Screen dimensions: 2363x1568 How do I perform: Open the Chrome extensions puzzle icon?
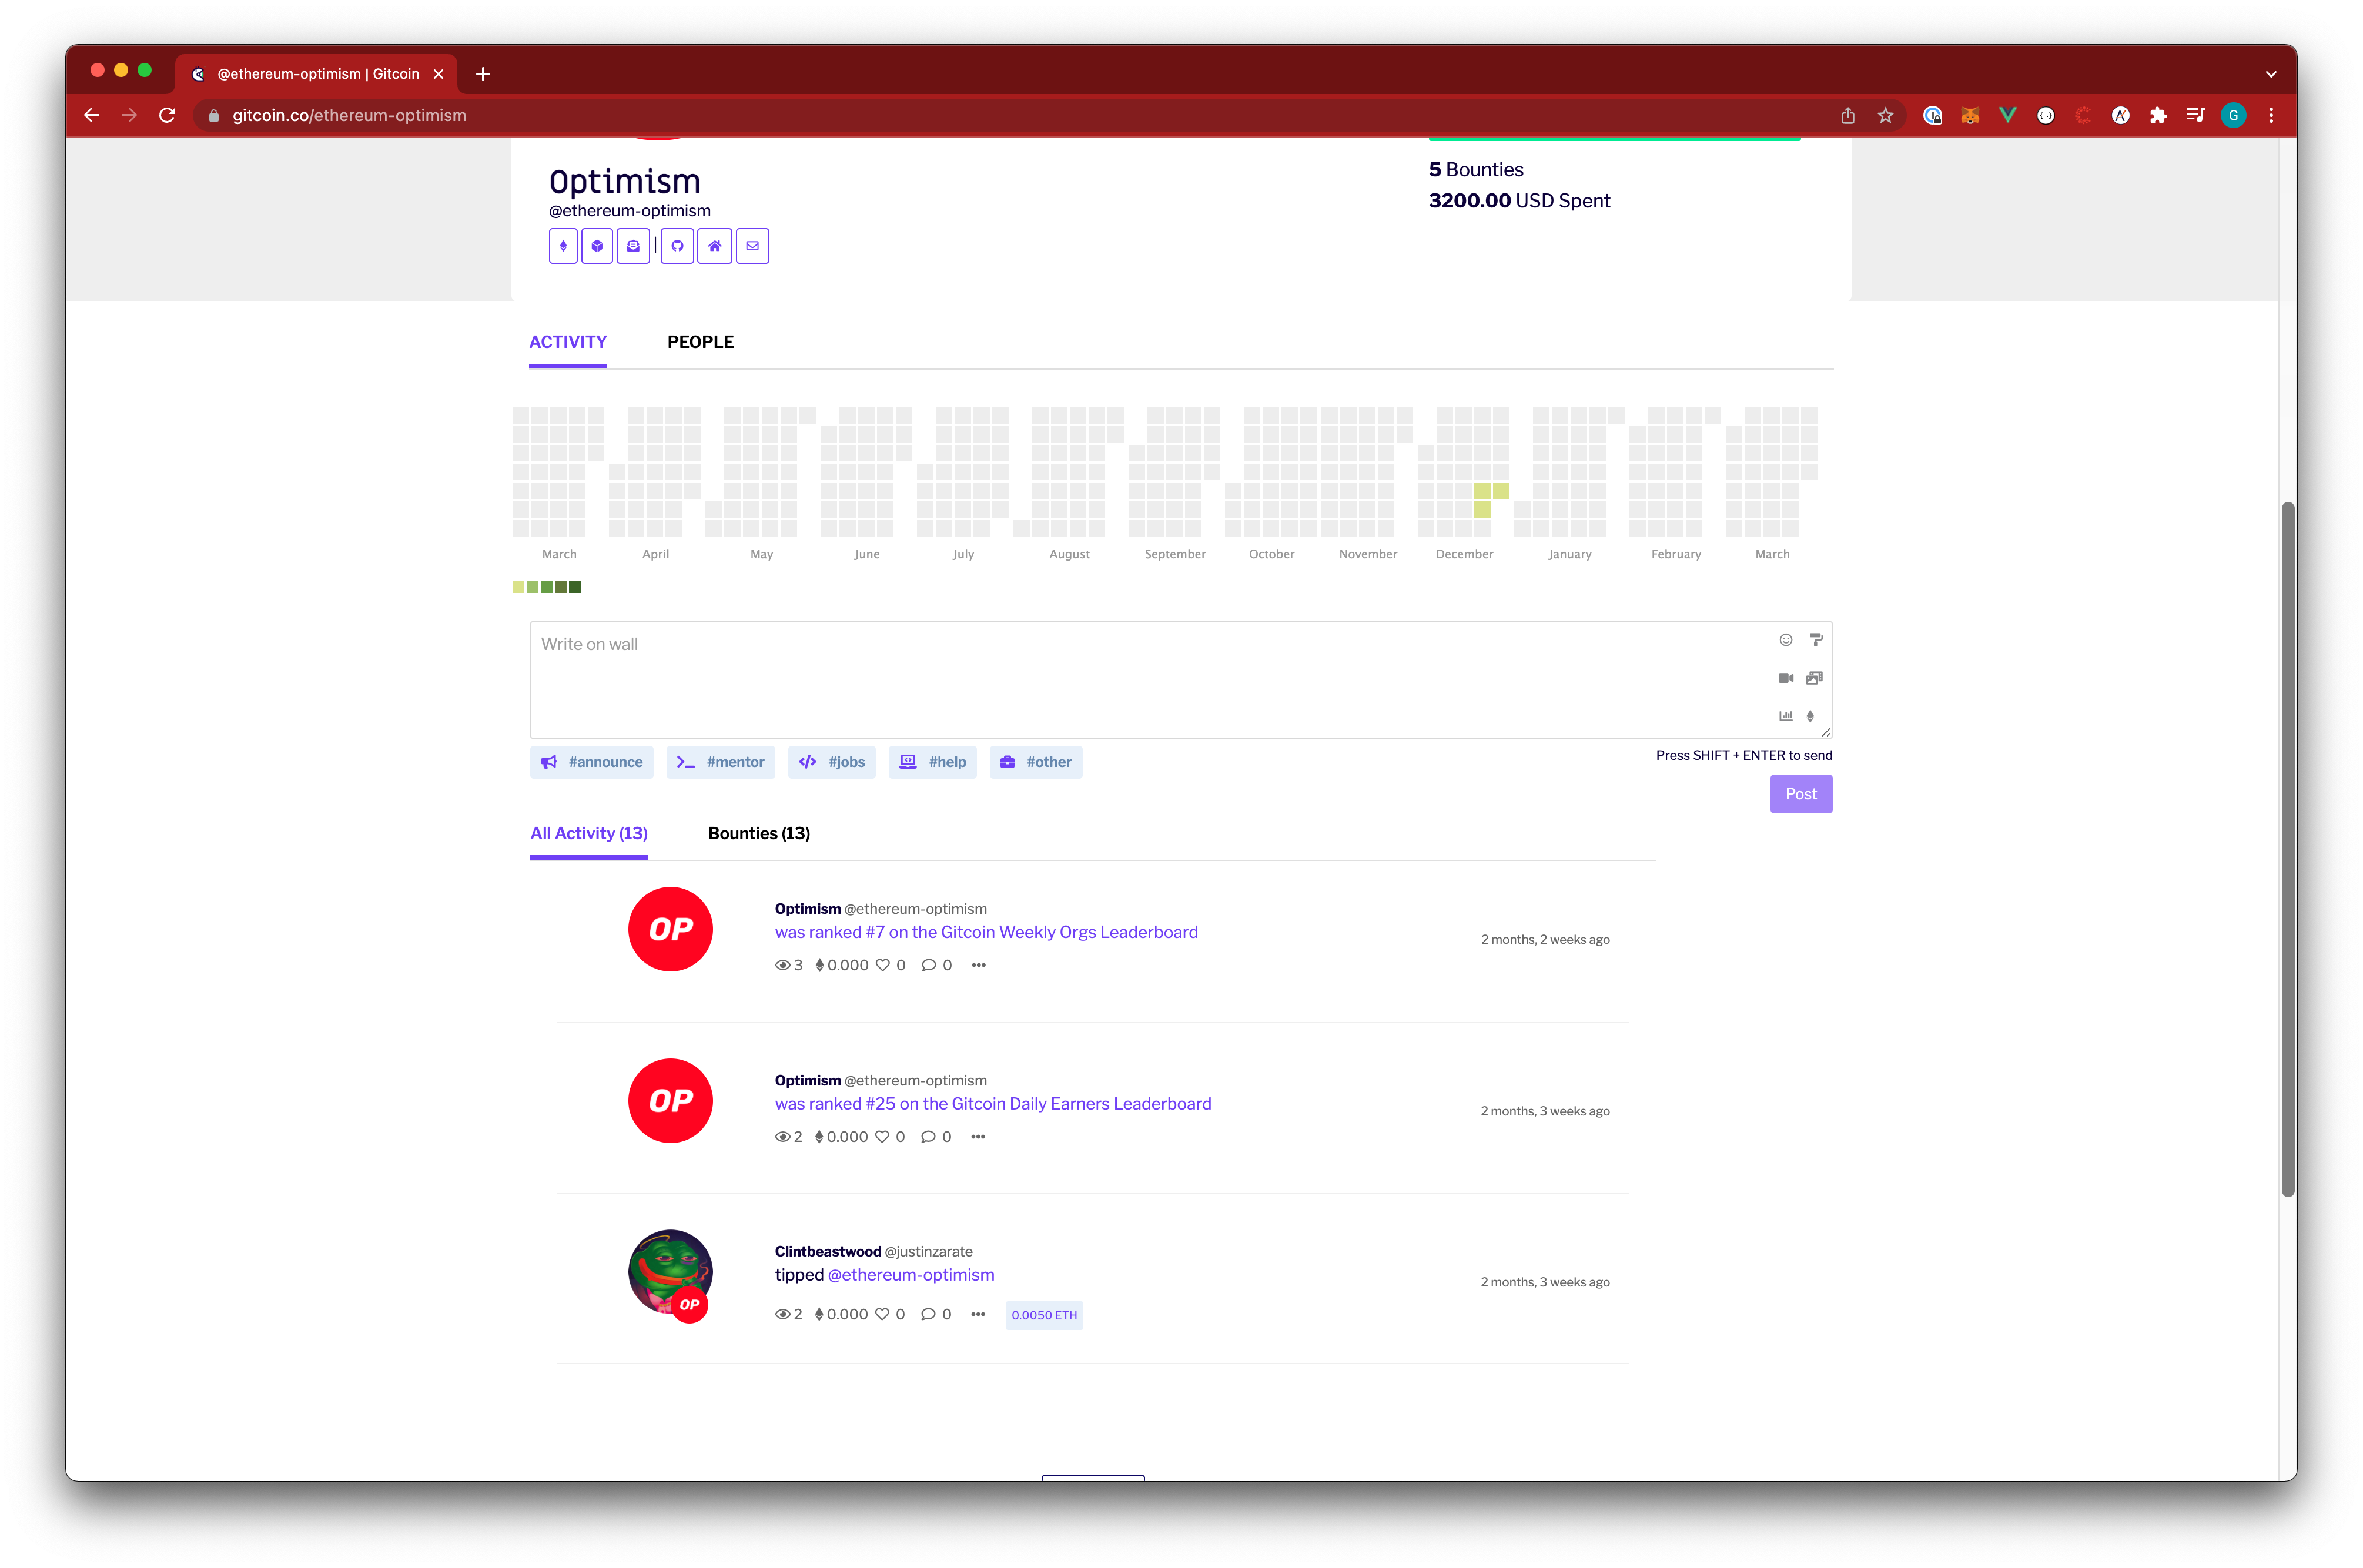point(2158,116)
